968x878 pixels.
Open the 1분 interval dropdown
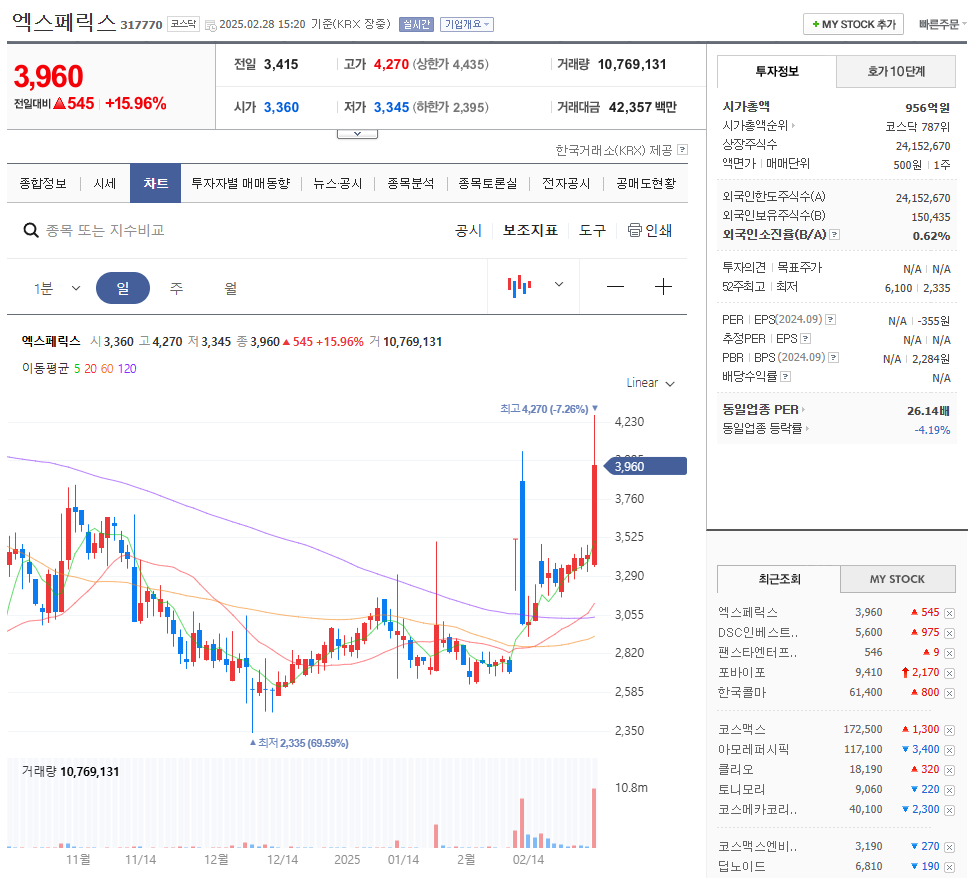pyautogui.click(x=48, y=285)
